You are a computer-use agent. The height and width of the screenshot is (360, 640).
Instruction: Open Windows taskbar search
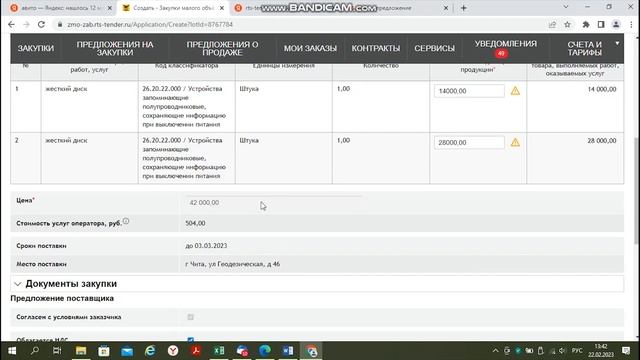click(35, 351)
